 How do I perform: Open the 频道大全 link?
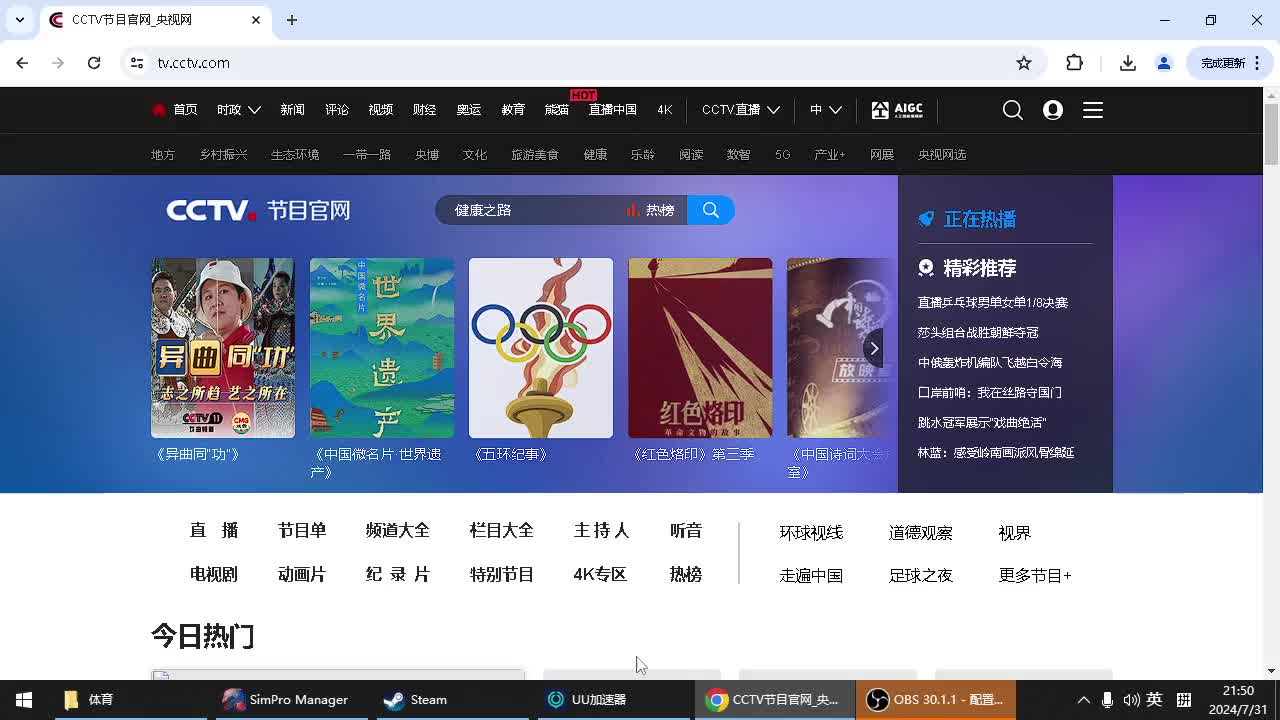coord(398,531)
